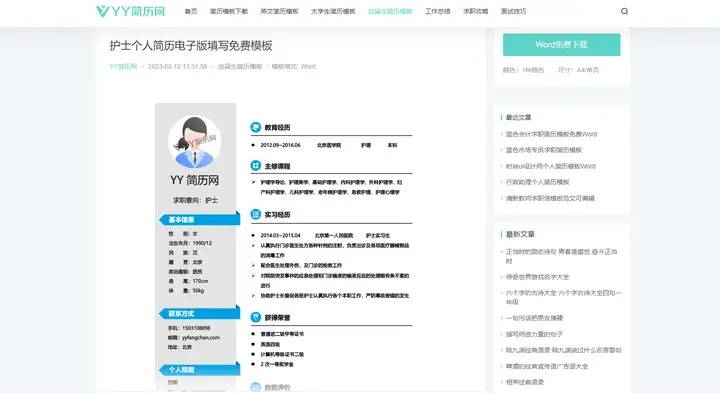Open the 求职攻略 nav item
The height and width of the screenshot is (393, 720).
475,11
